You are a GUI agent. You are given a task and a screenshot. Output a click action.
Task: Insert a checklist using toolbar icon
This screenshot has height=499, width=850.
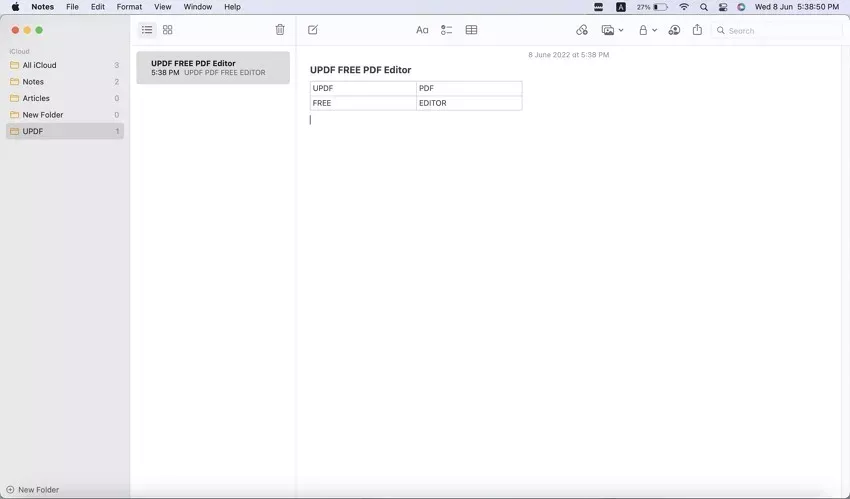(x=446, y=30)
